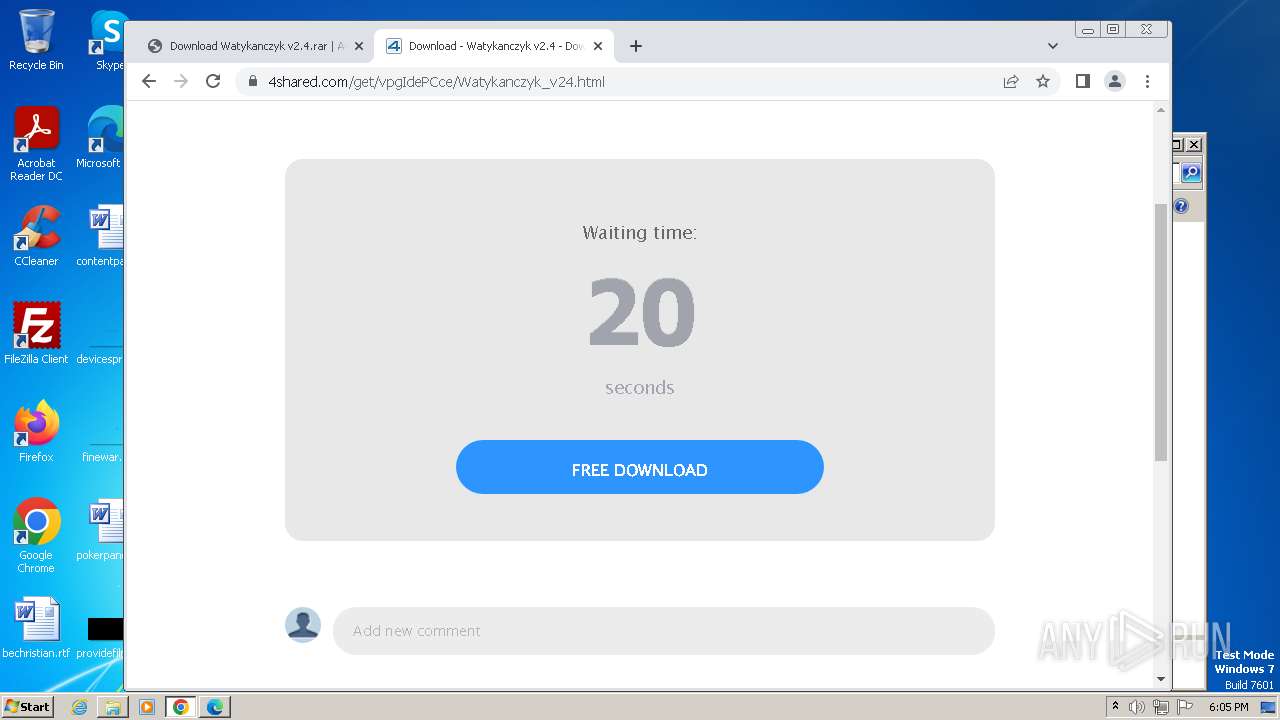Click the commenter avatar icon
The image size is (1280, 720).
click(303, 625)
